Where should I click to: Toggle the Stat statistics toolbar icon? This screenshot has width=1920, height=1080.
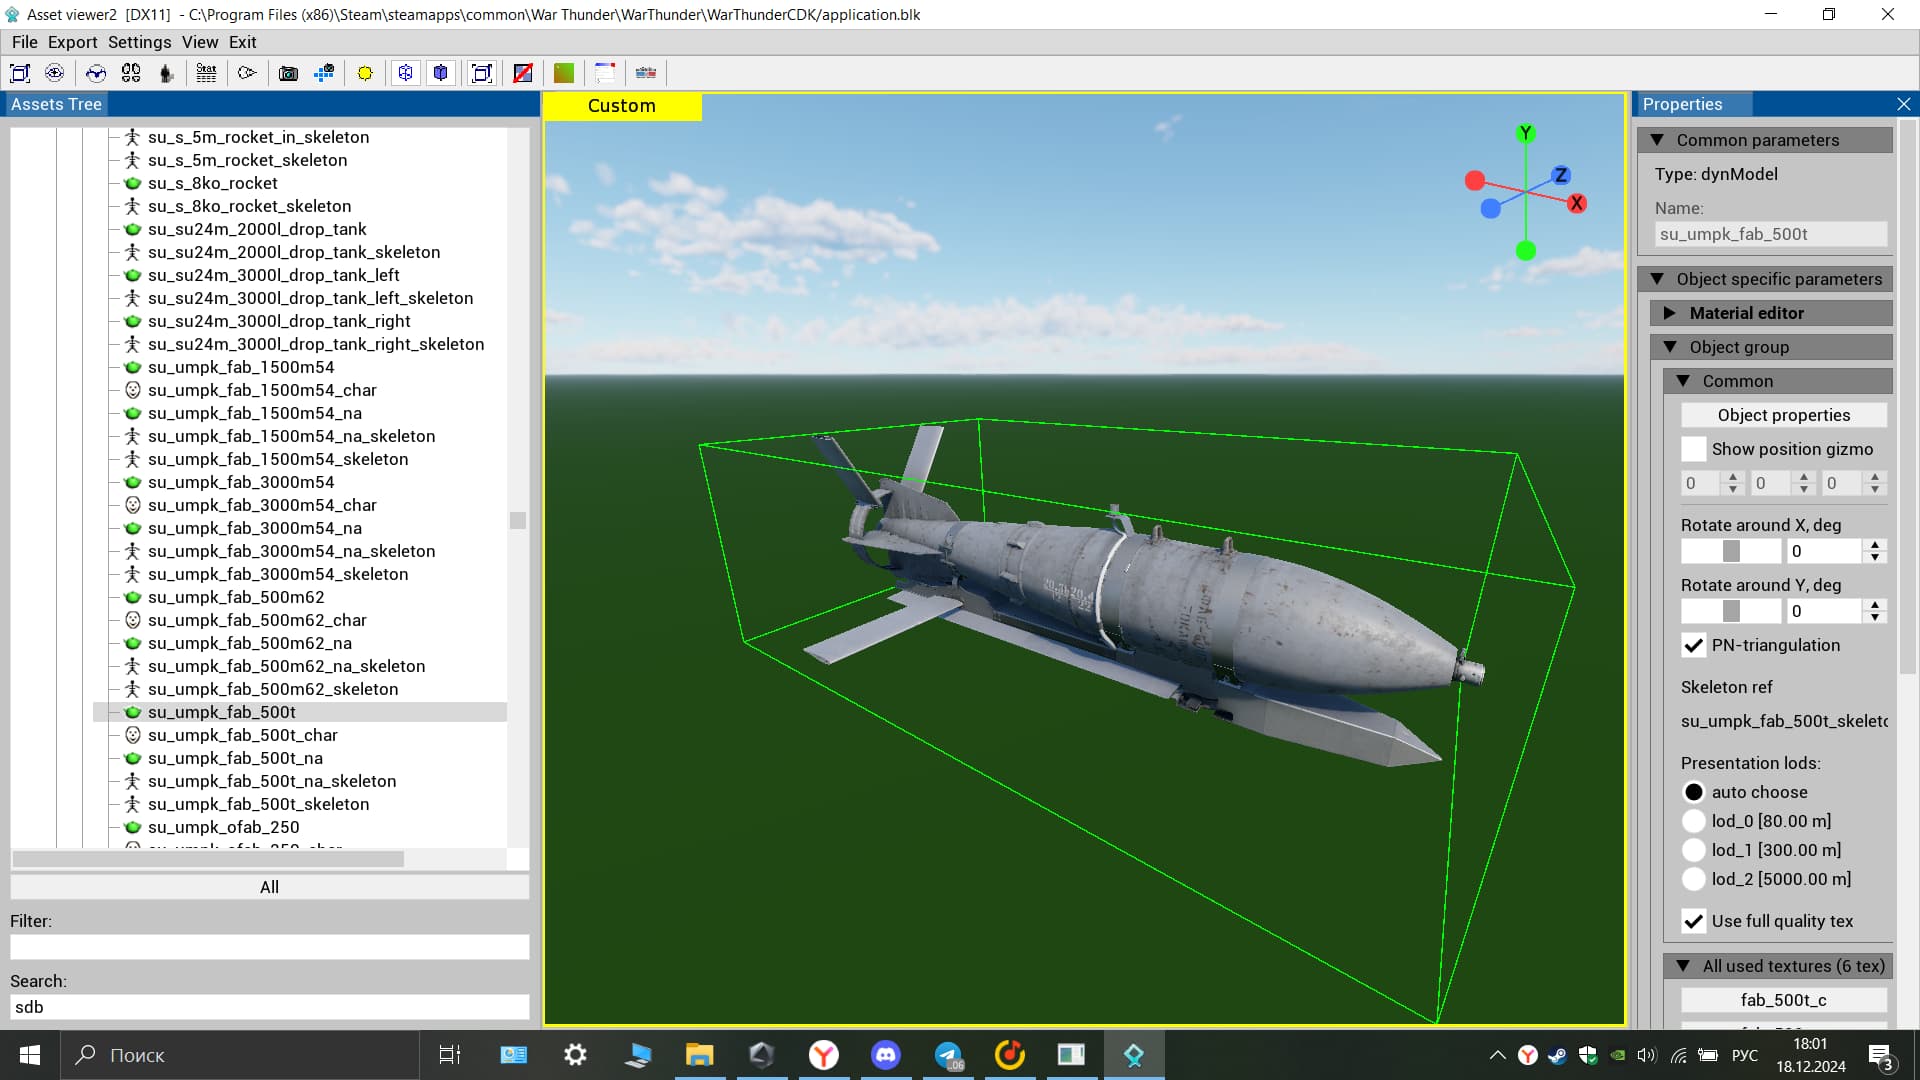[x=206, y=73]
